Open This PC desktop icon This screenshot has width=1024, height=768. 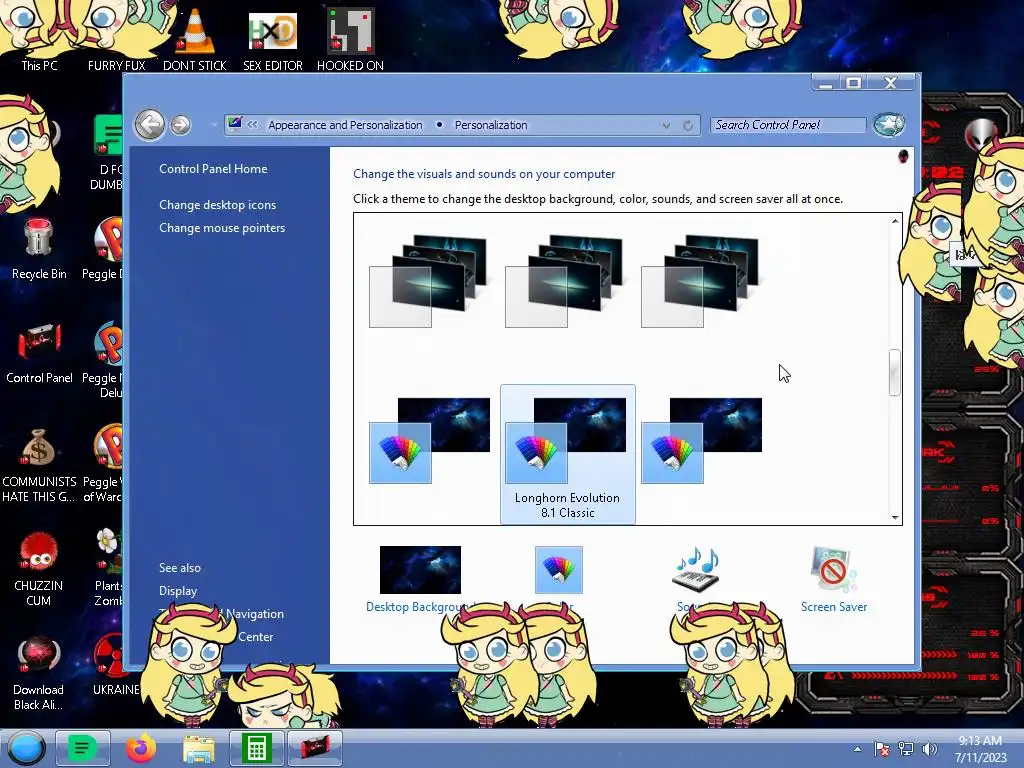39,37
